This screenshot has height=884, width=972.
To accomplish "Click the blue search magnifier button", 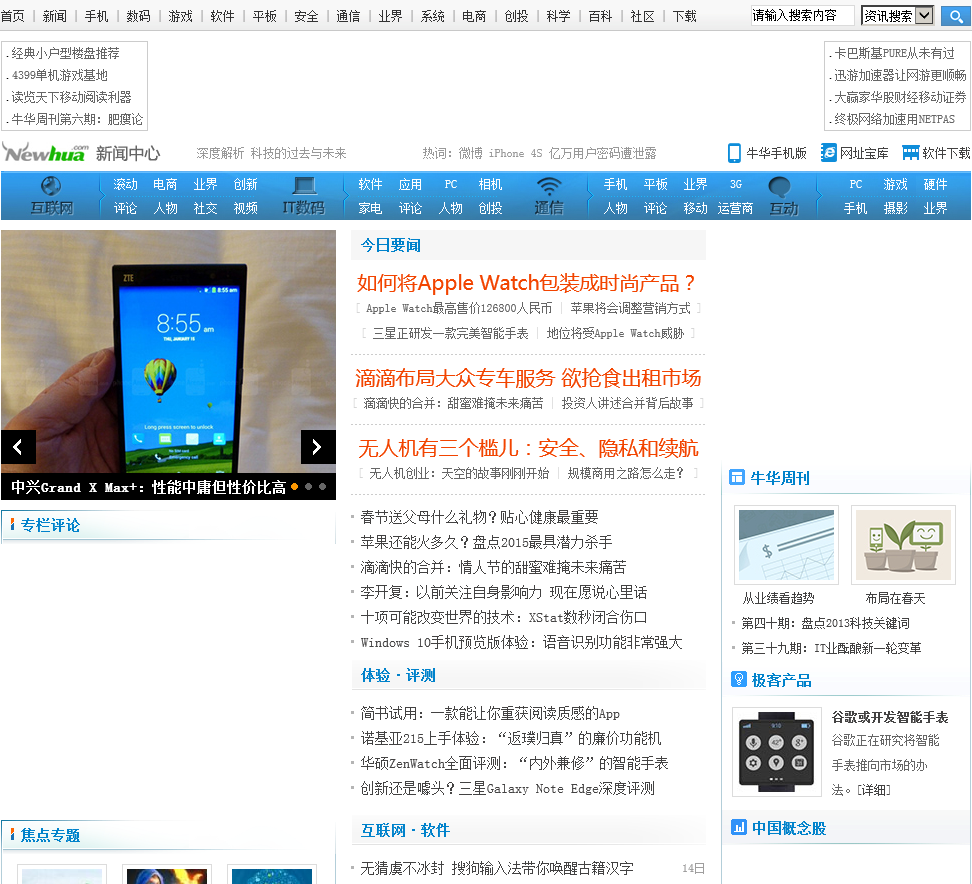I will [x=955, y=15].
